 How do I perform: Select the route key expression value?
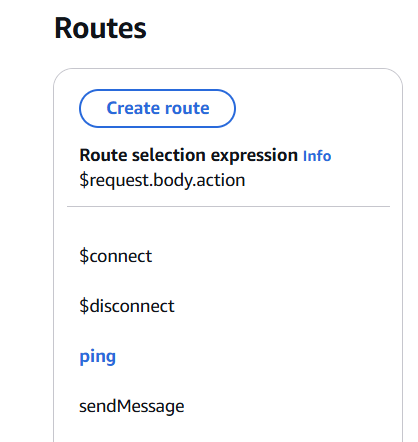162,180
